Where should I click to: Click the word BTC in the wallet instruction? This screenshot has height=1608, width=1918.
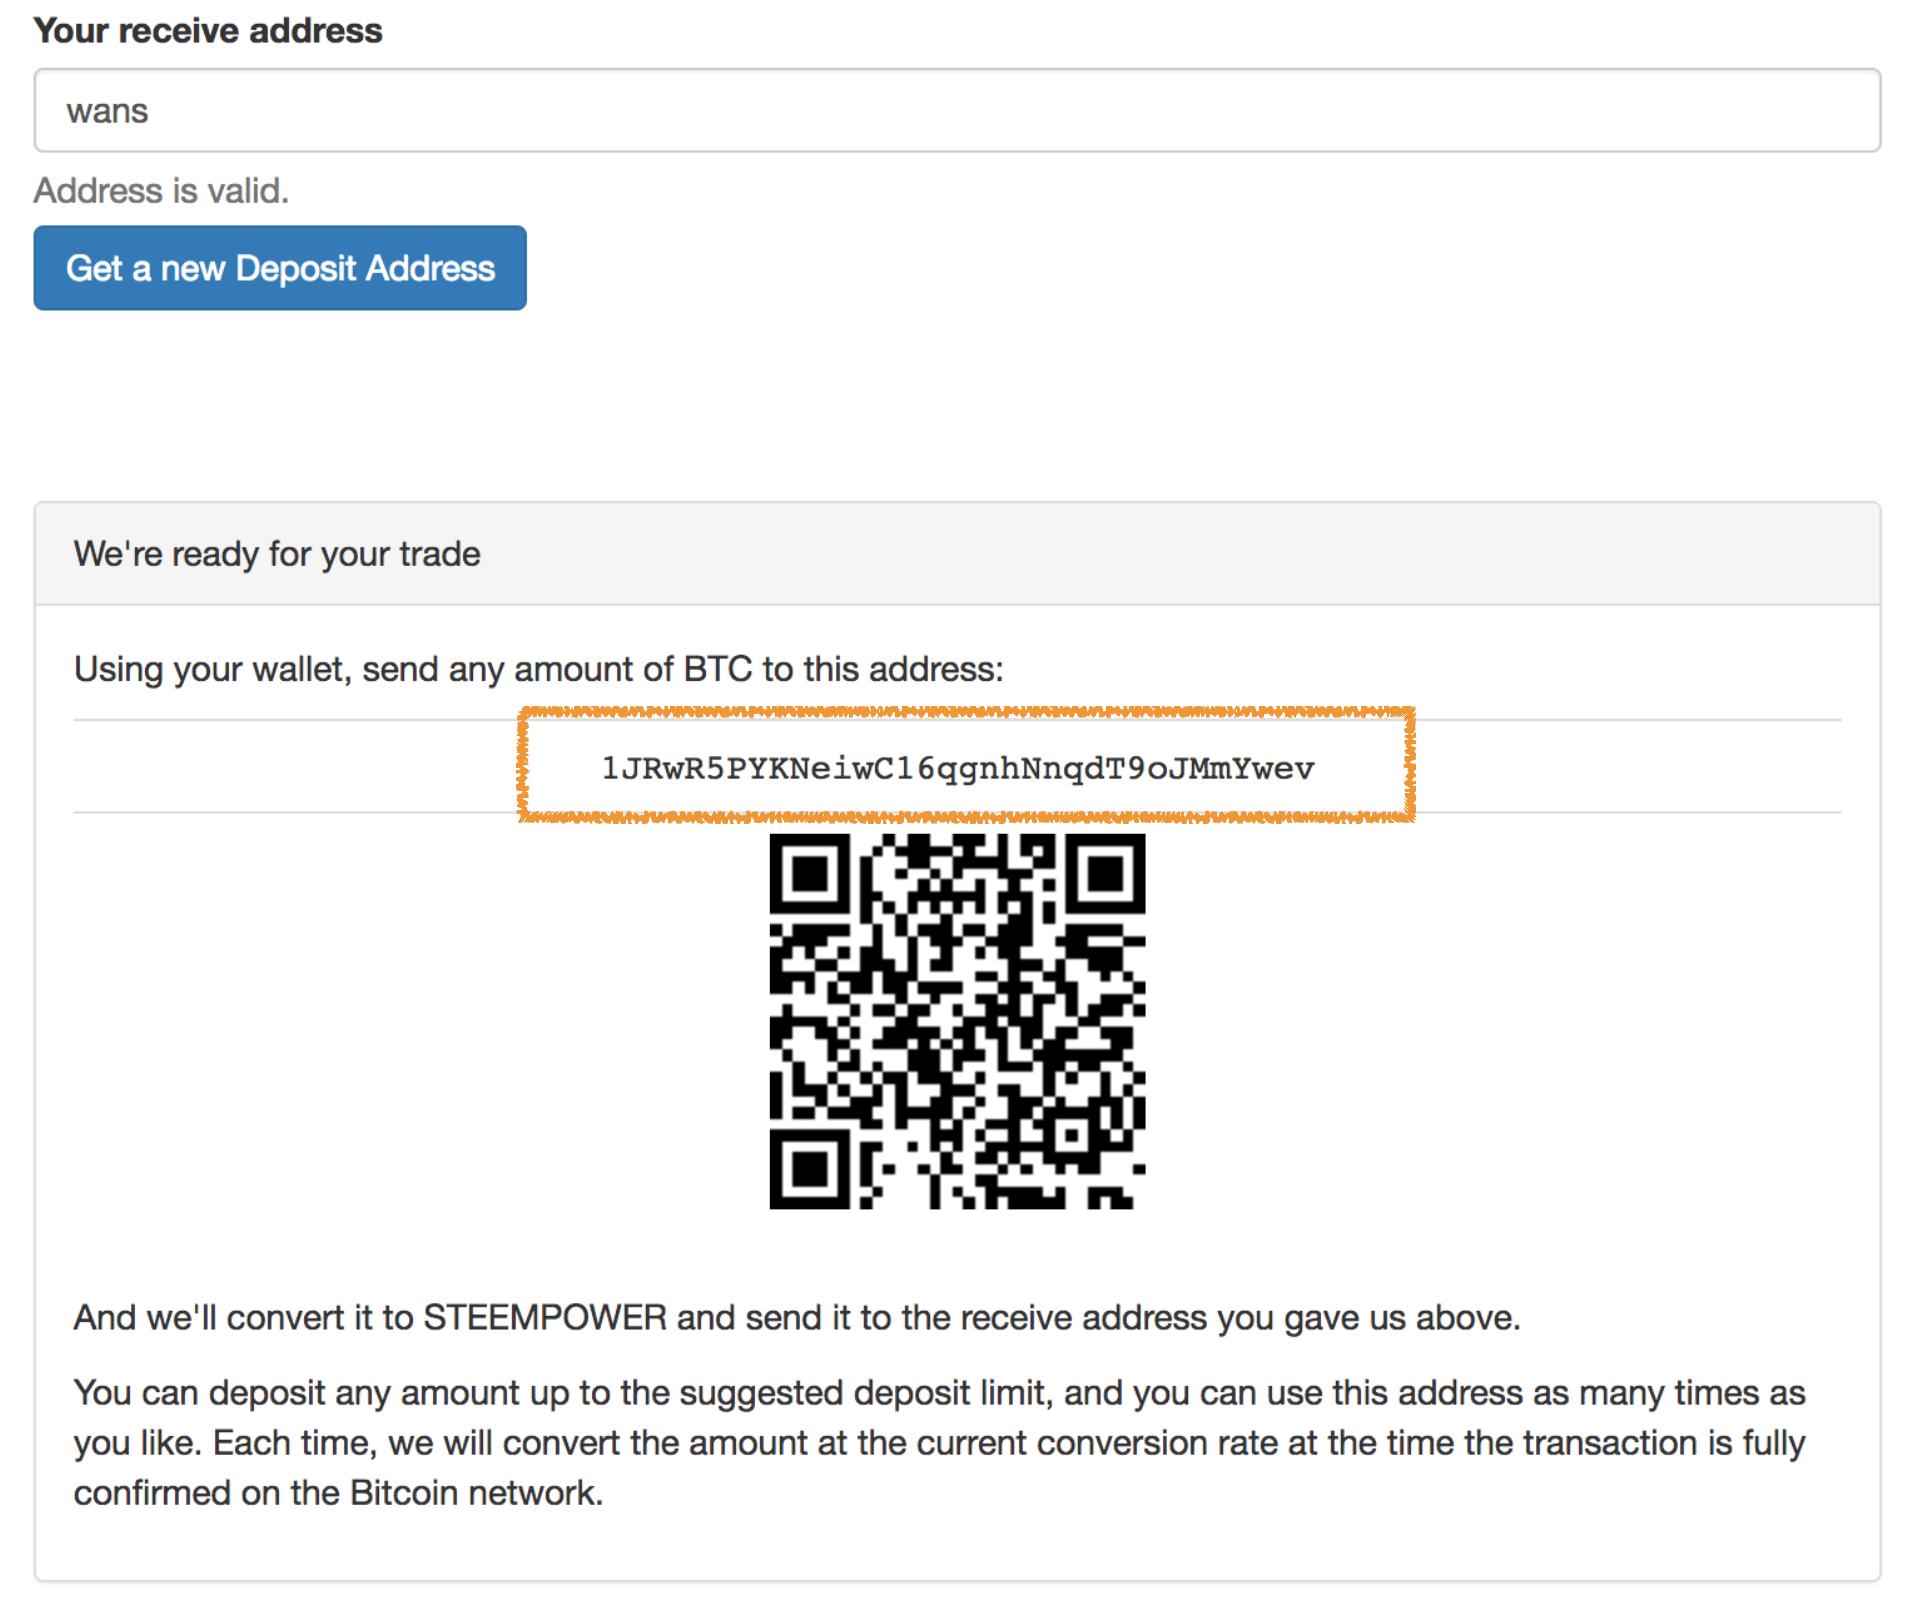pyautogui.click(x=717, y=669)
